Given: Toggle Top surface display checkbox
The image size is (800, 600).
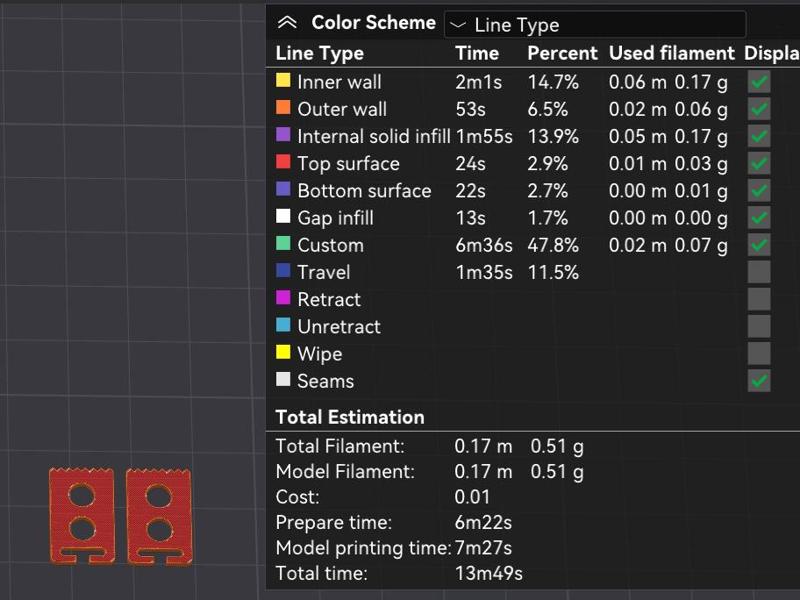Looking at the screenshot, I should click(759, 163).
